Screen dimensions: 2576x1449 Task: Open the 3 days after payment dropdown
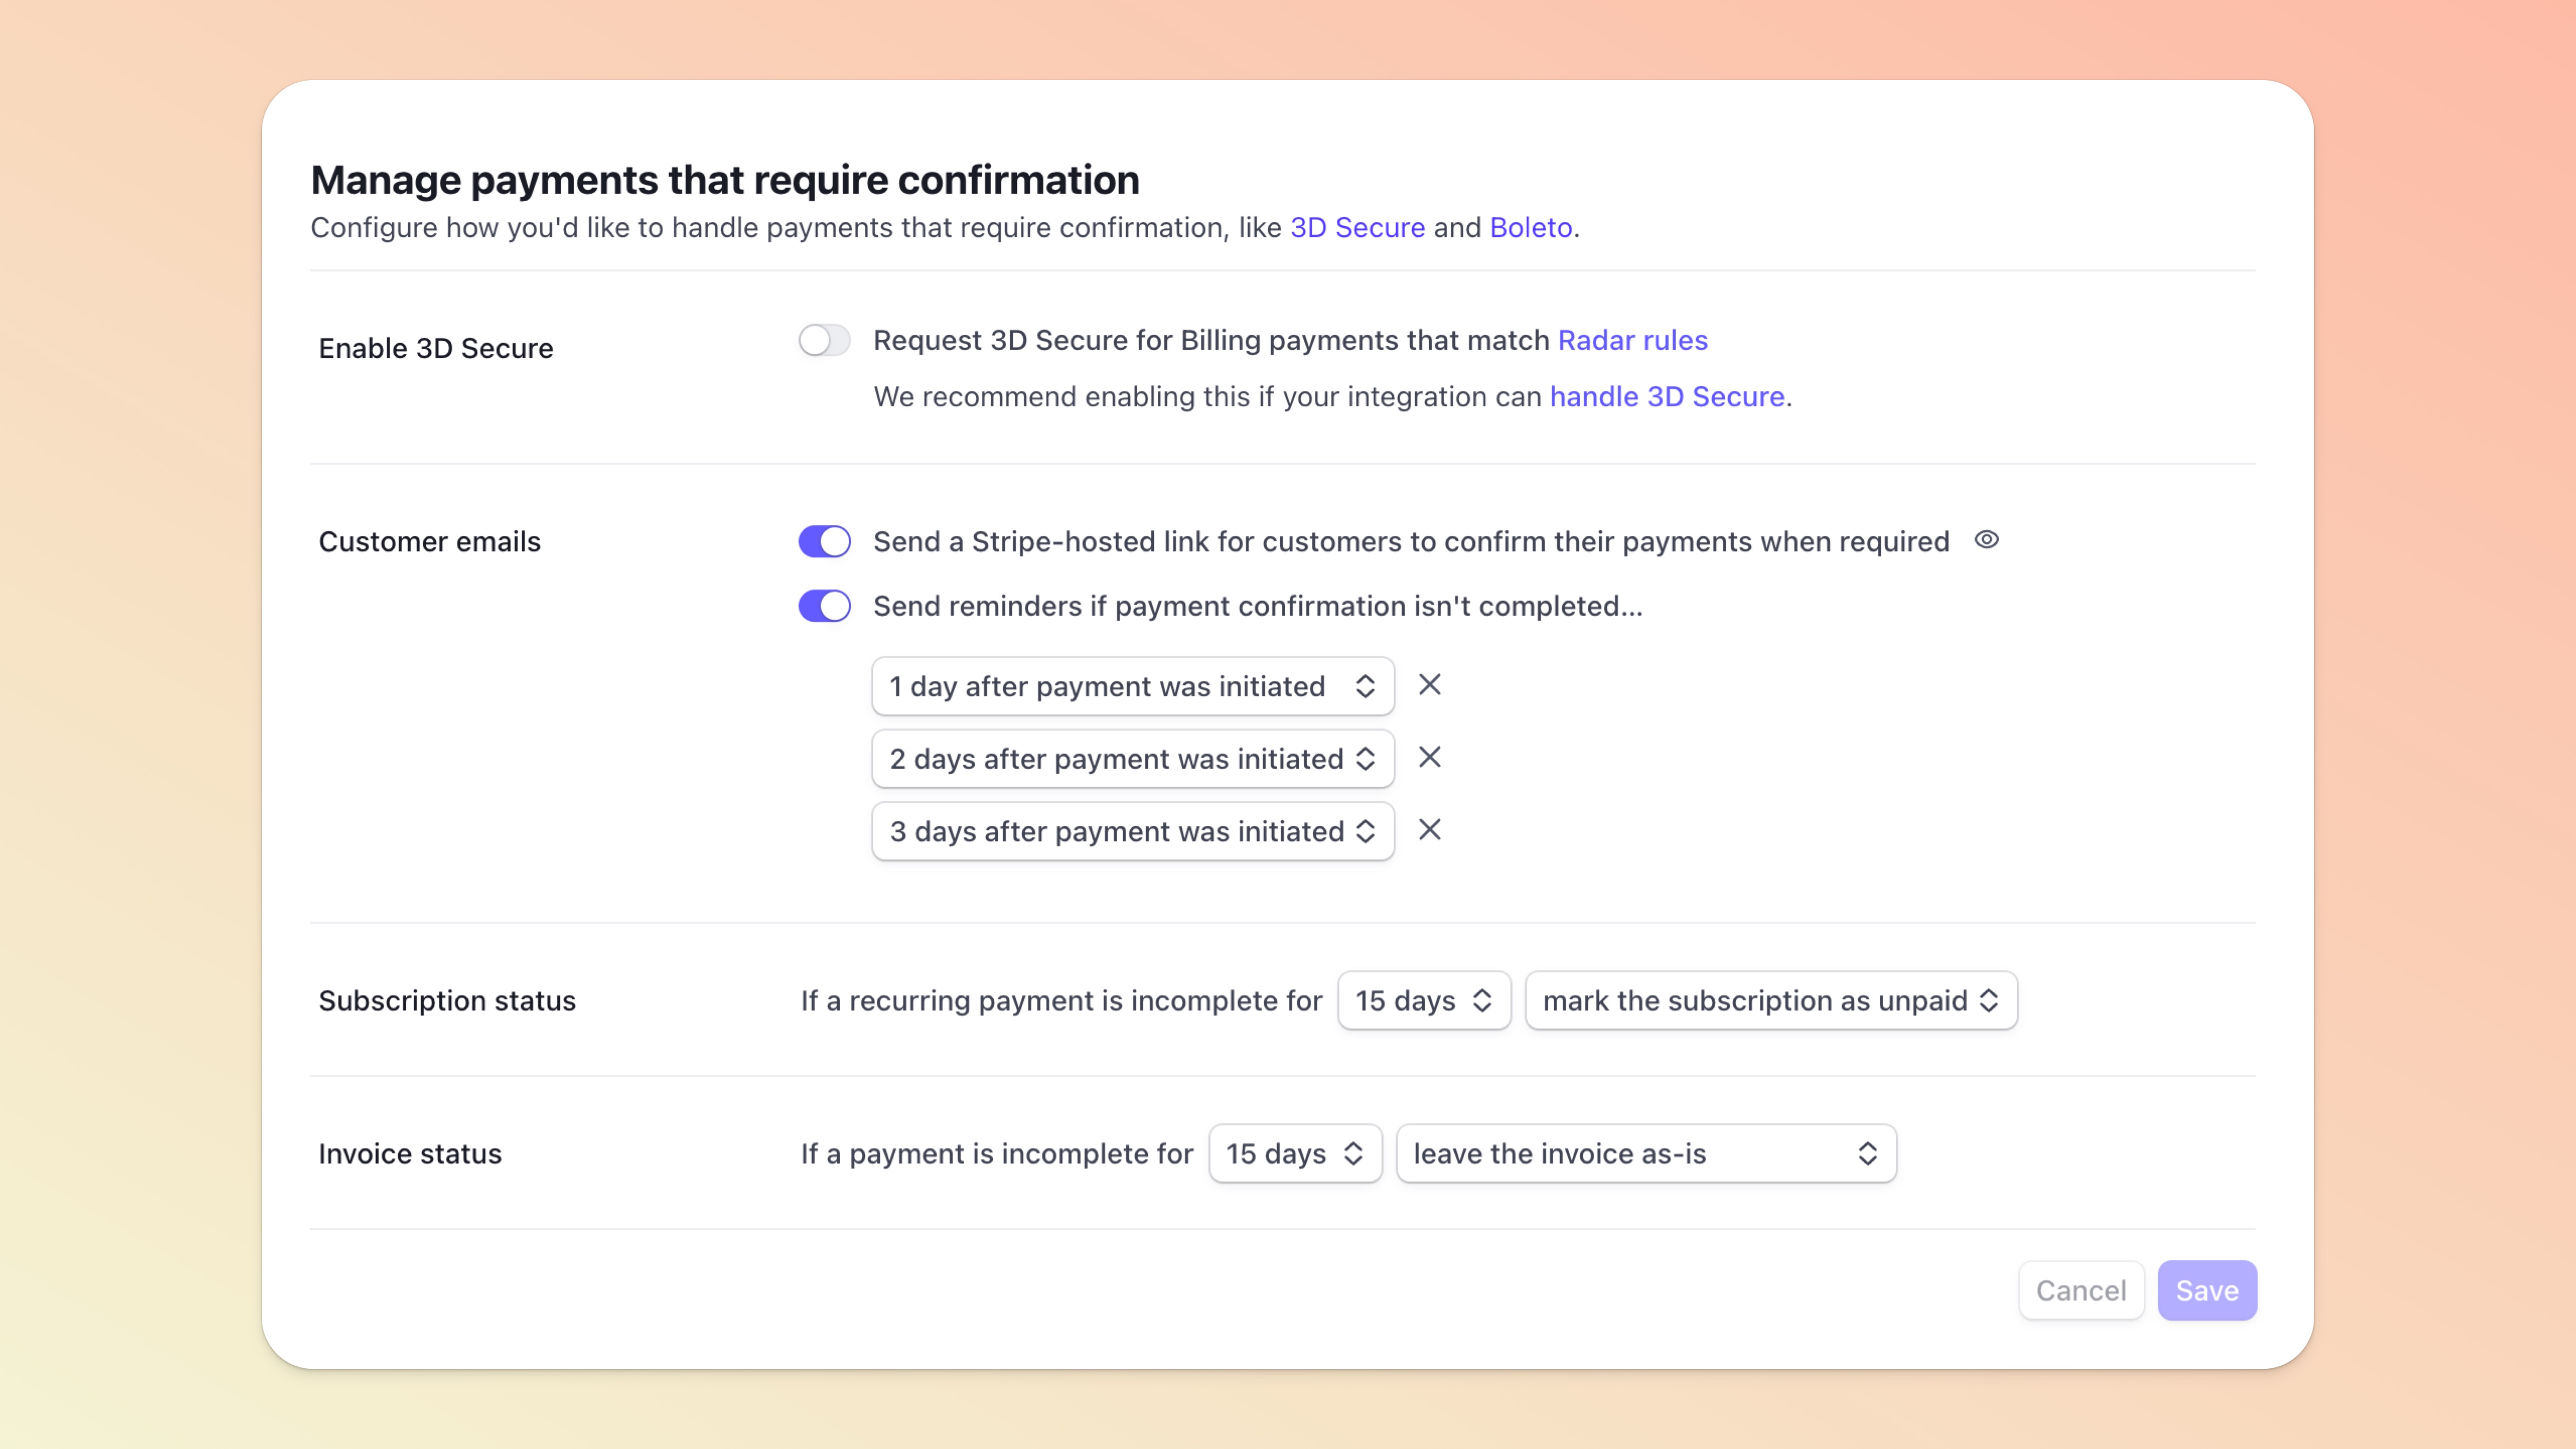(1132, 831)
